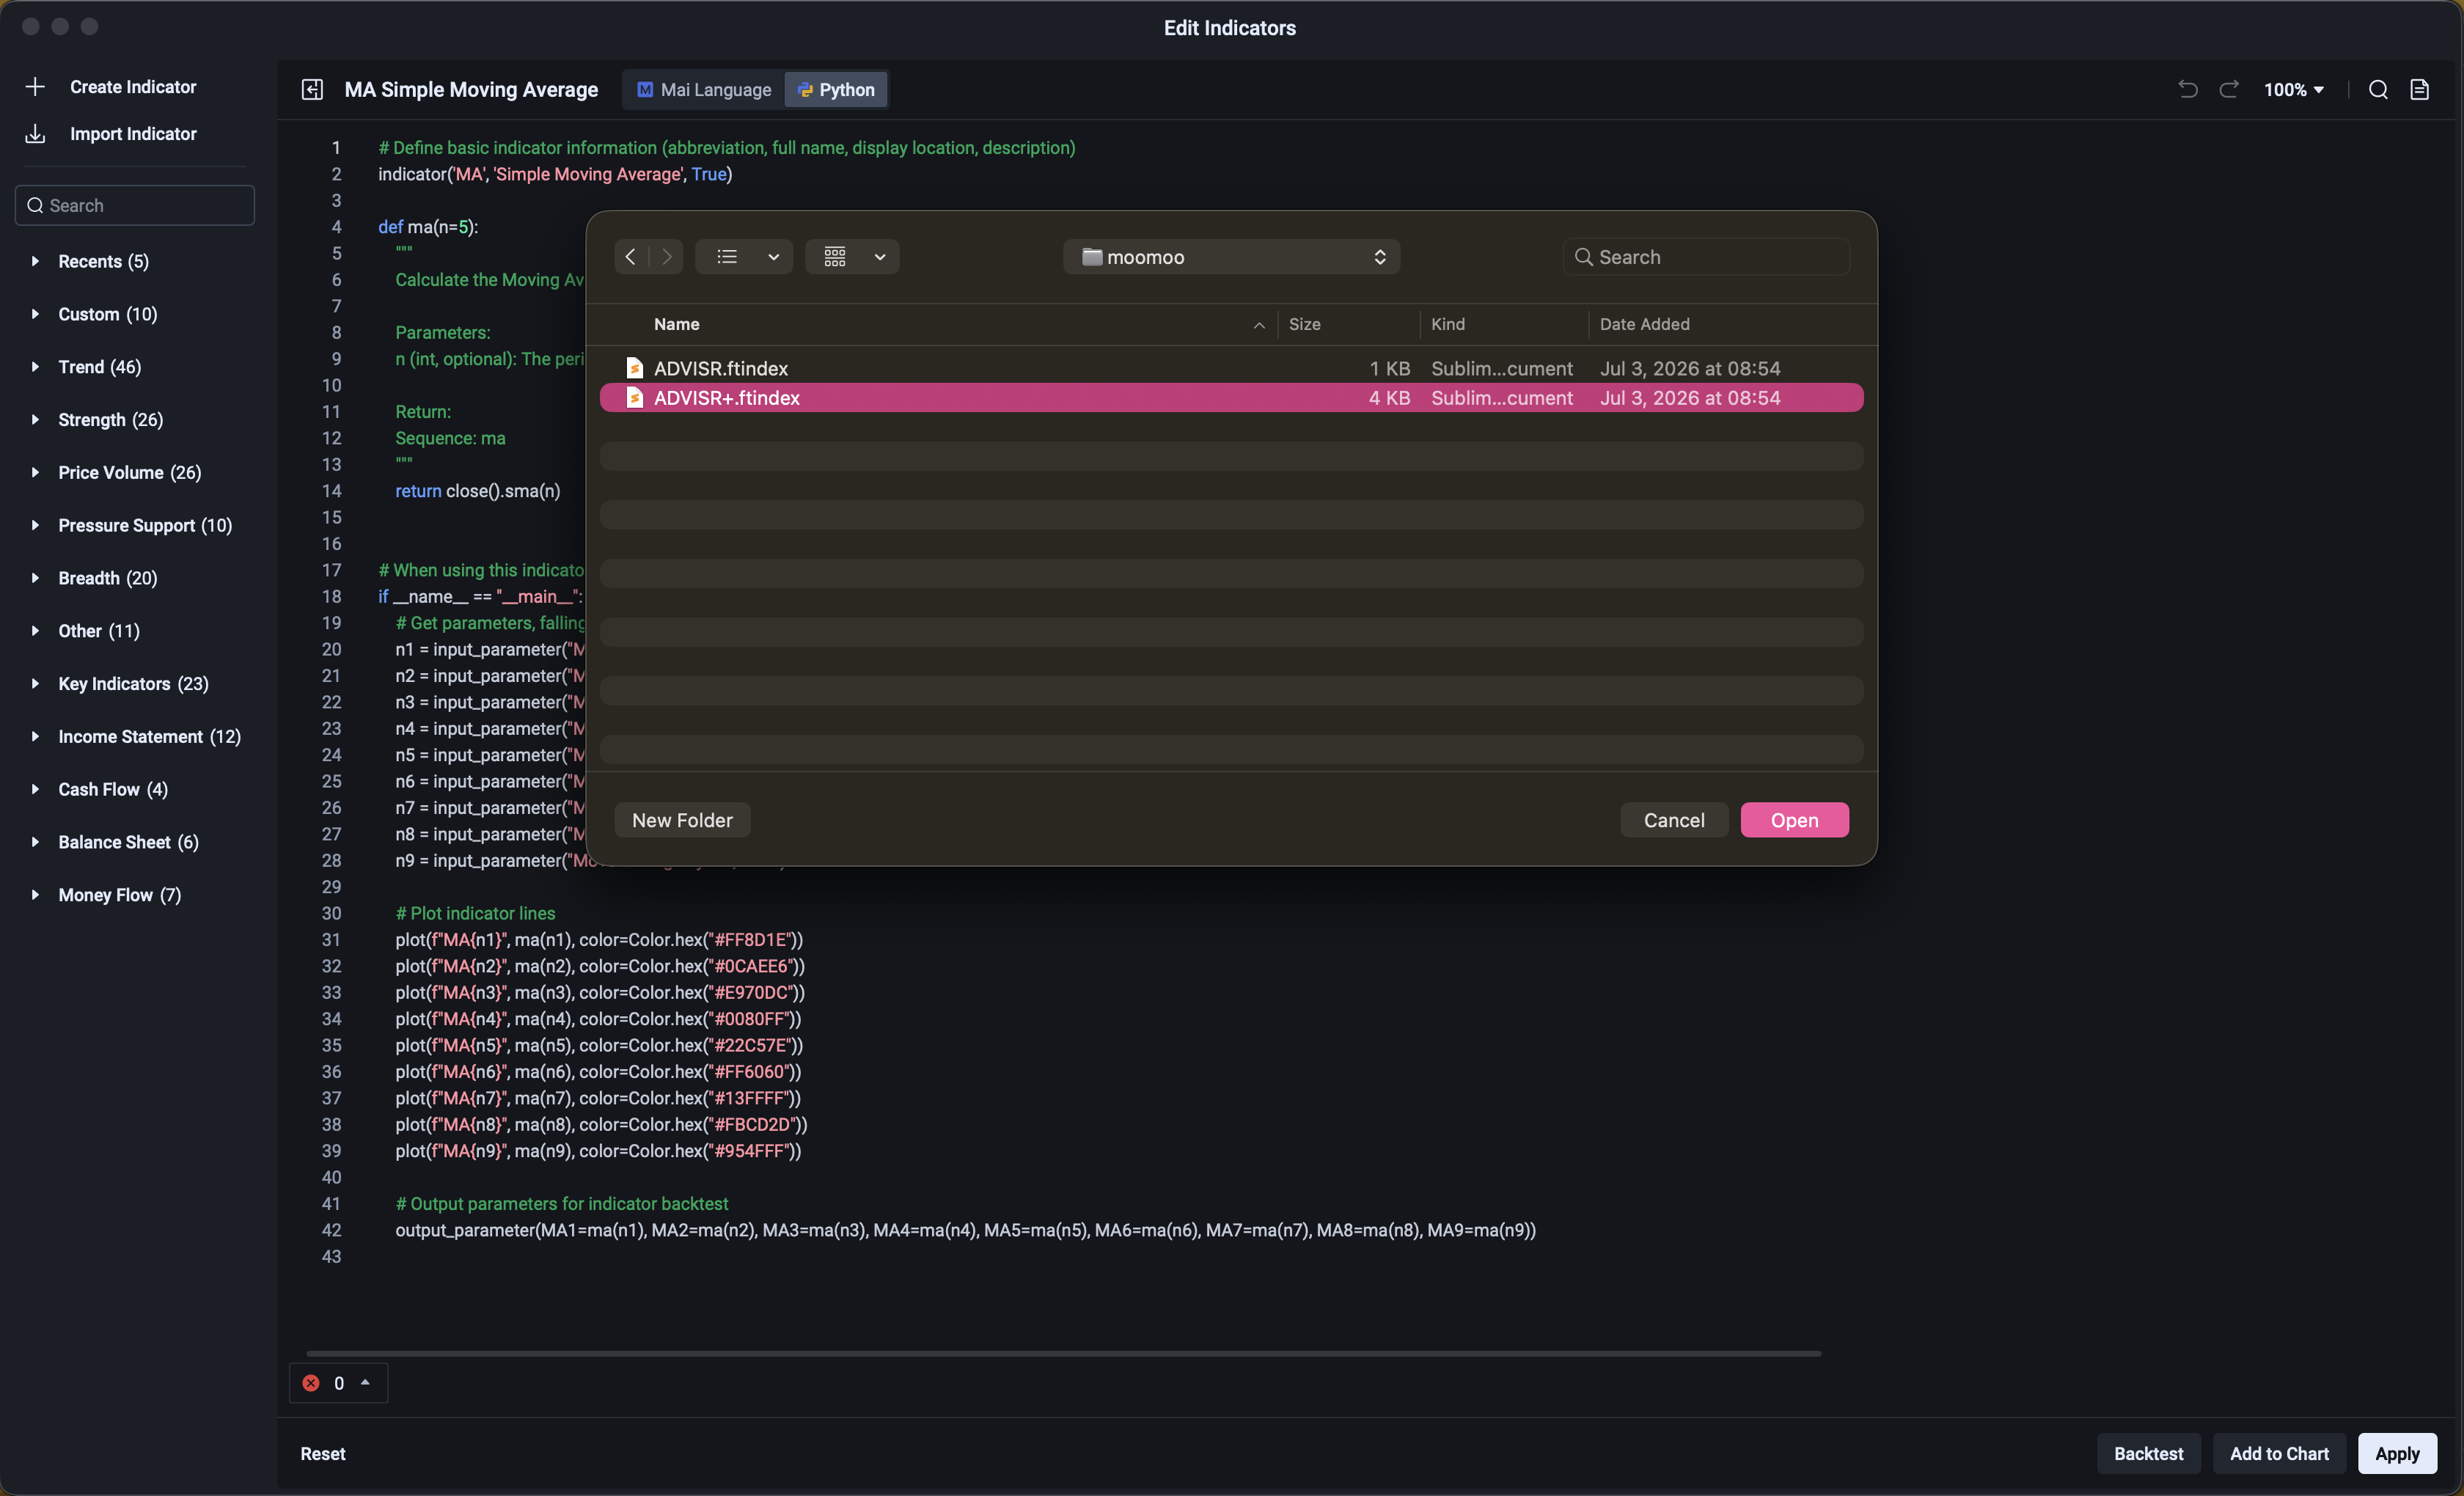Click the '# Plot indicator lines' comment
2464x1496 pixels.
[475, 913]
